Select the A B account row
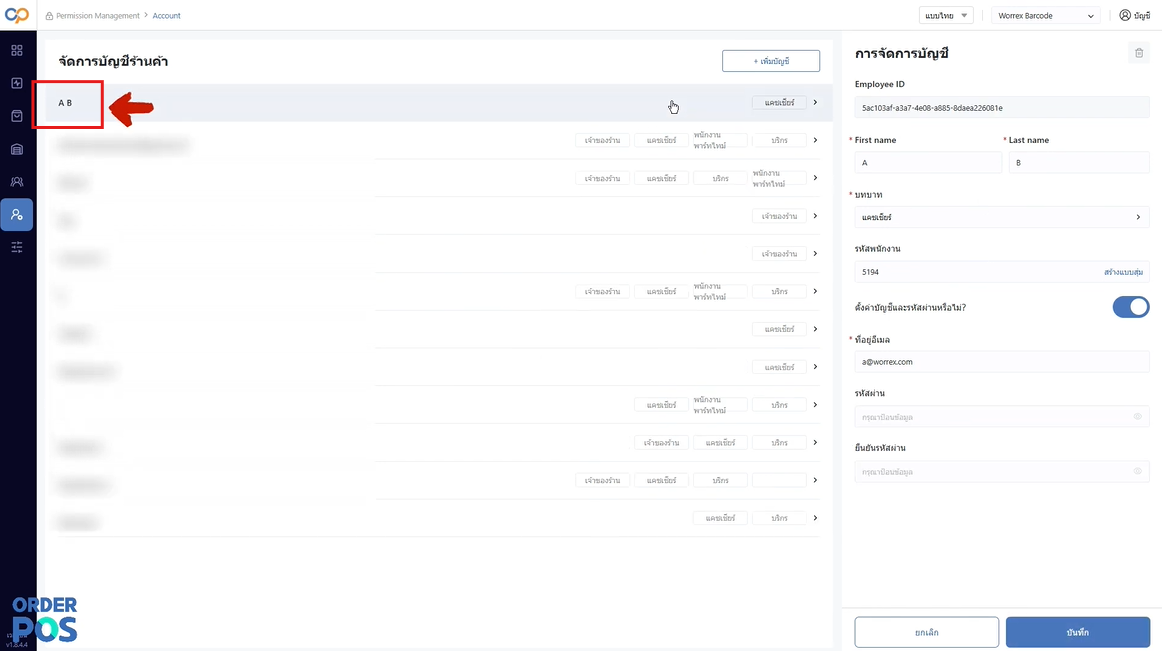 pyautogui.click(x=439, y=102)
